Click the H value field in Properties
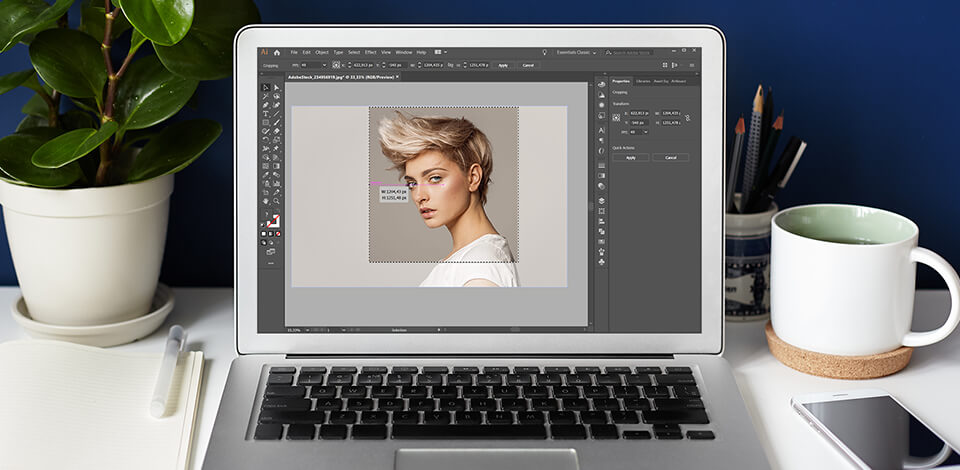 (671, 123)
